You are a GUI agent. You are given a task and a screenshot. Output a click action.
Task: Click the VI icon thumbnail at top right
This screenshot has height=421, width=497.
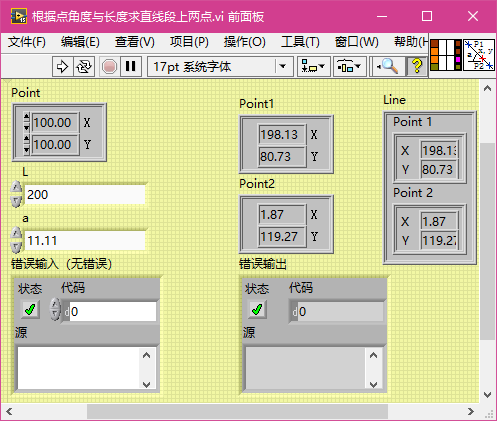coord(479,54)
